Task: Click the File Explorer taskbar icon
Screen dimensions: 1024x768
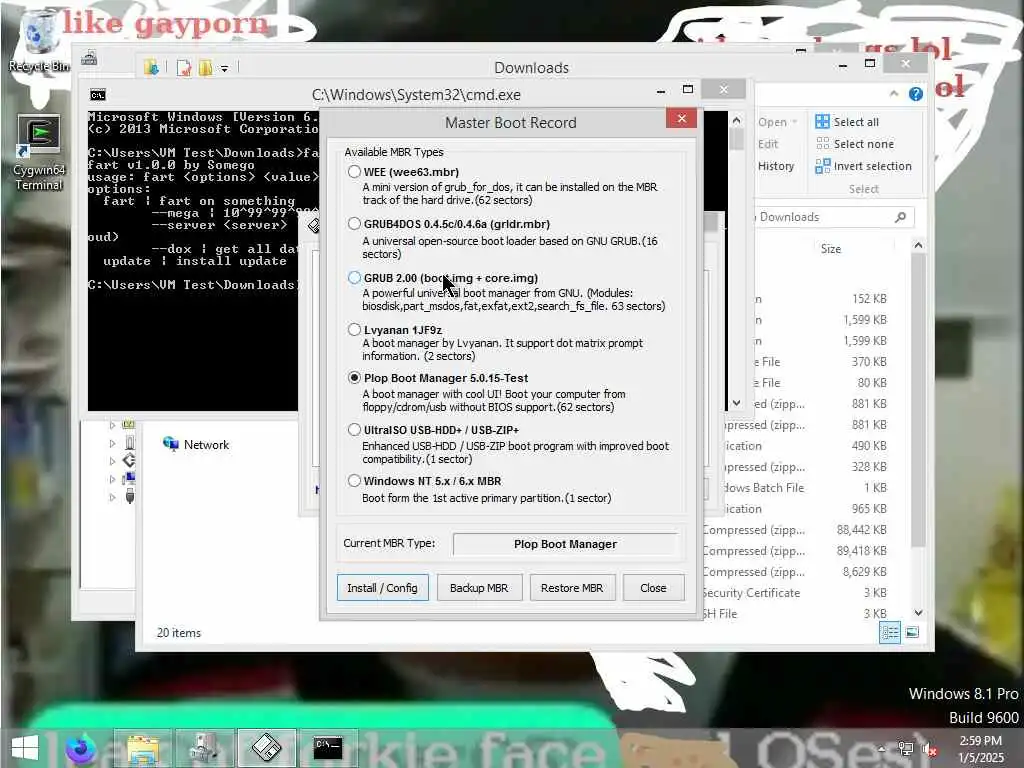Action: tap(143, 748)
